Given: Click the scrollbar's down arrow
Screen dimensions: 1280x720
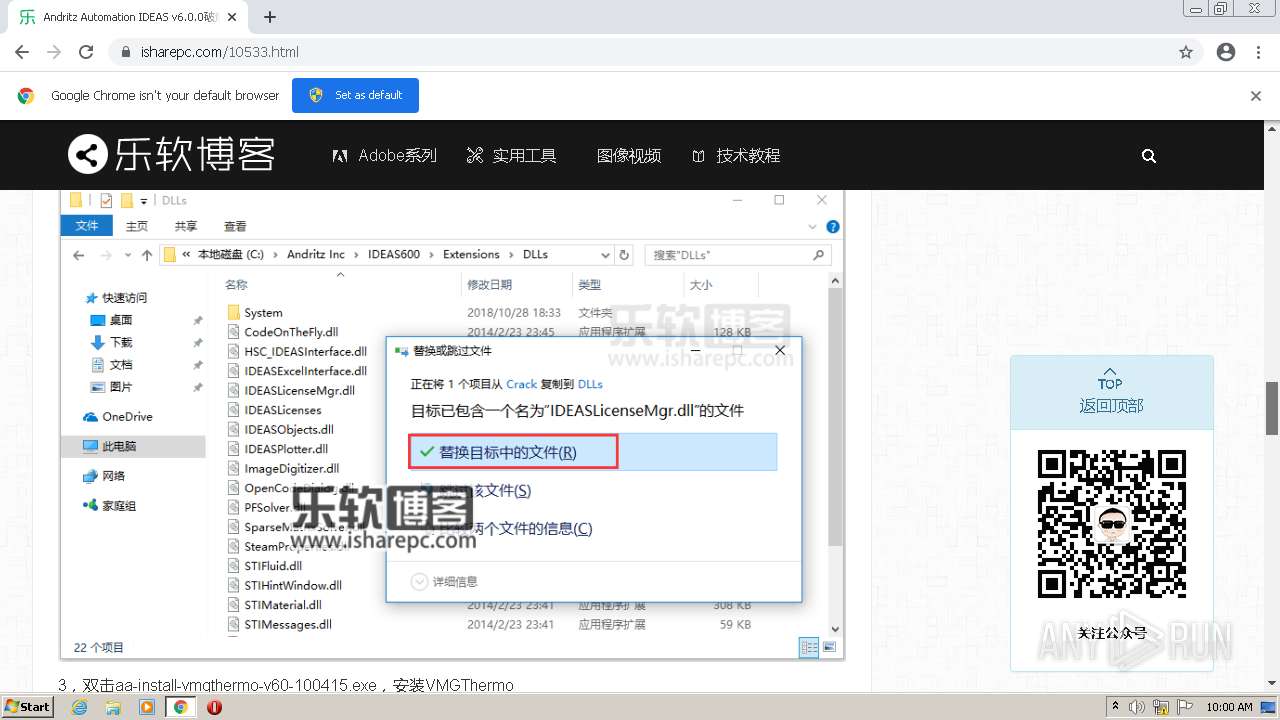Looking at the screenshot, I should pos(1272,683).
